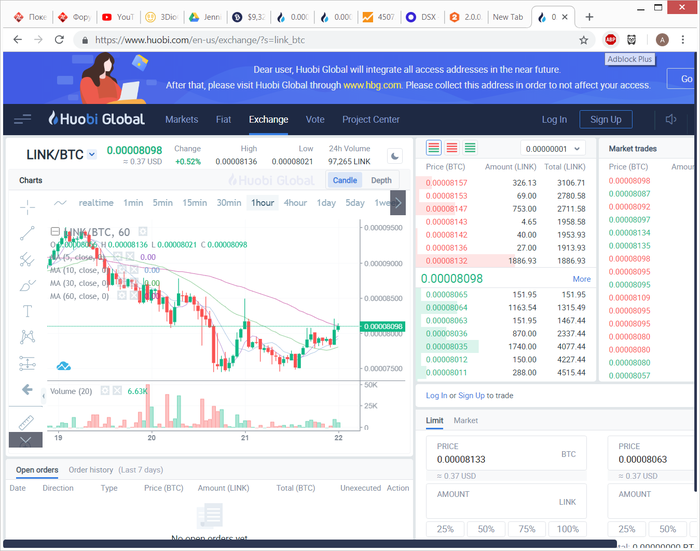700x551 pixels.
Task: Show only sell orders view
Action: coord(452,147)
